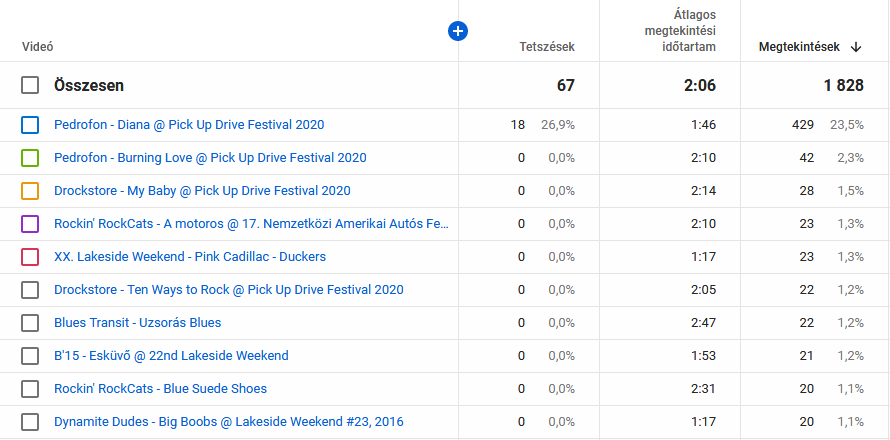The height and width of the screenshot is (440, 890).
Task: Tick checkbox for Dynamite Dudes - Big Boobs
Action: (30, 422)
